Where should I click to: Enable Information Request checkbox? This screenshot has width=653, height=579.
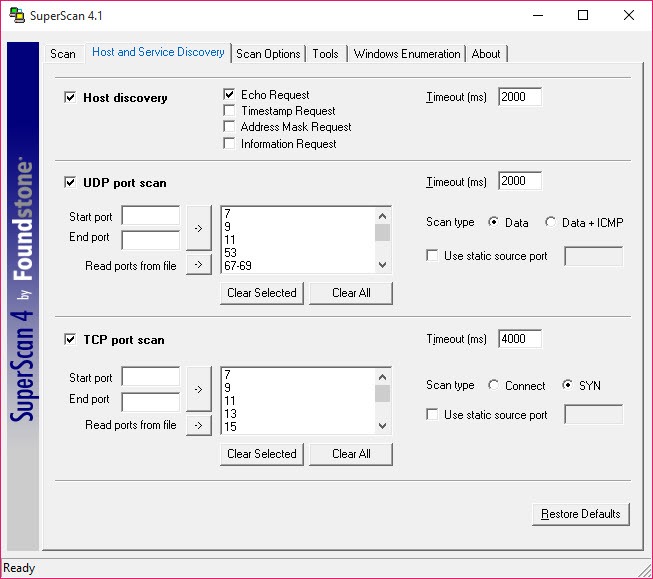(229, 143)
